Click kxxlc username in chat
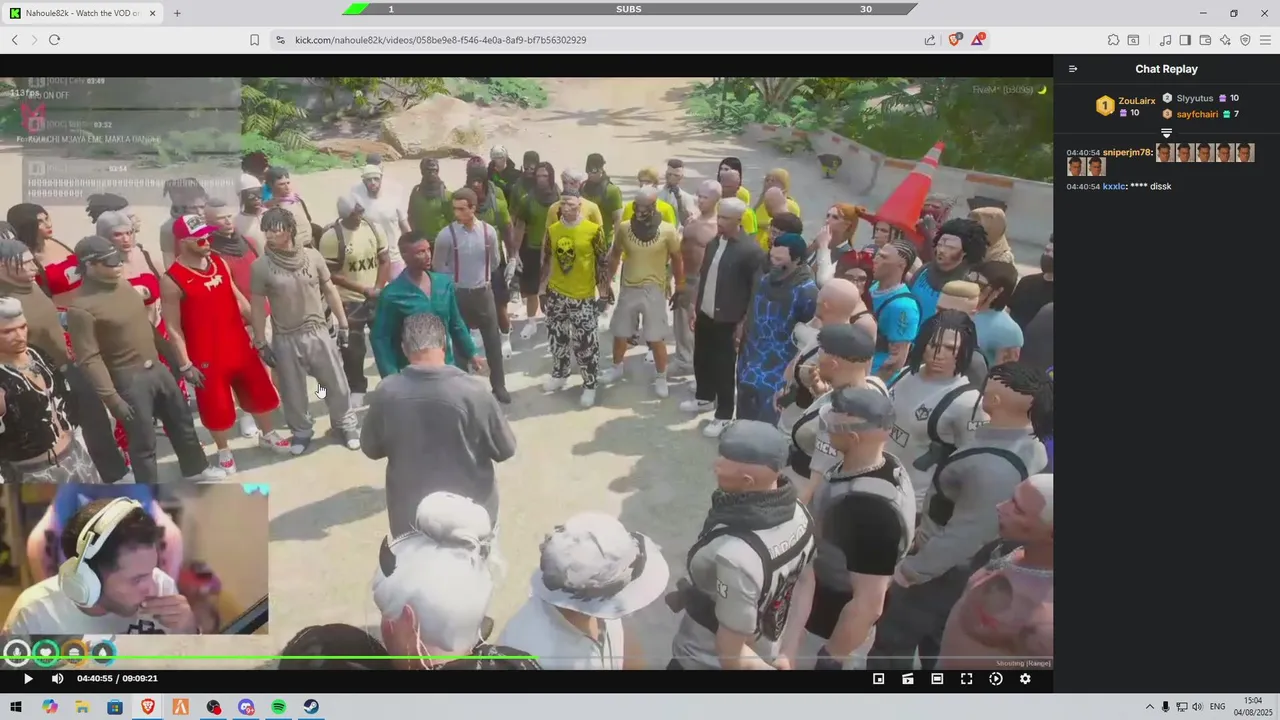This screenshot has width=1280, height=720. [1115, 186]
